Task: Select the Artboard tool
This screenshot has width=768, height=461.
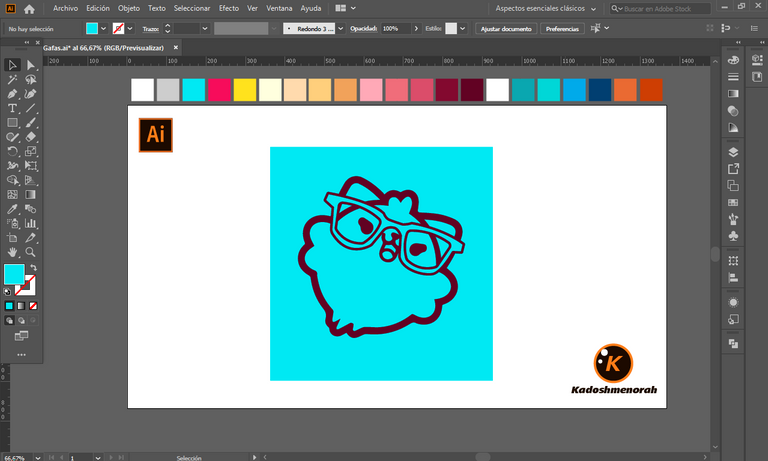Action: click(x=12, y=238)
